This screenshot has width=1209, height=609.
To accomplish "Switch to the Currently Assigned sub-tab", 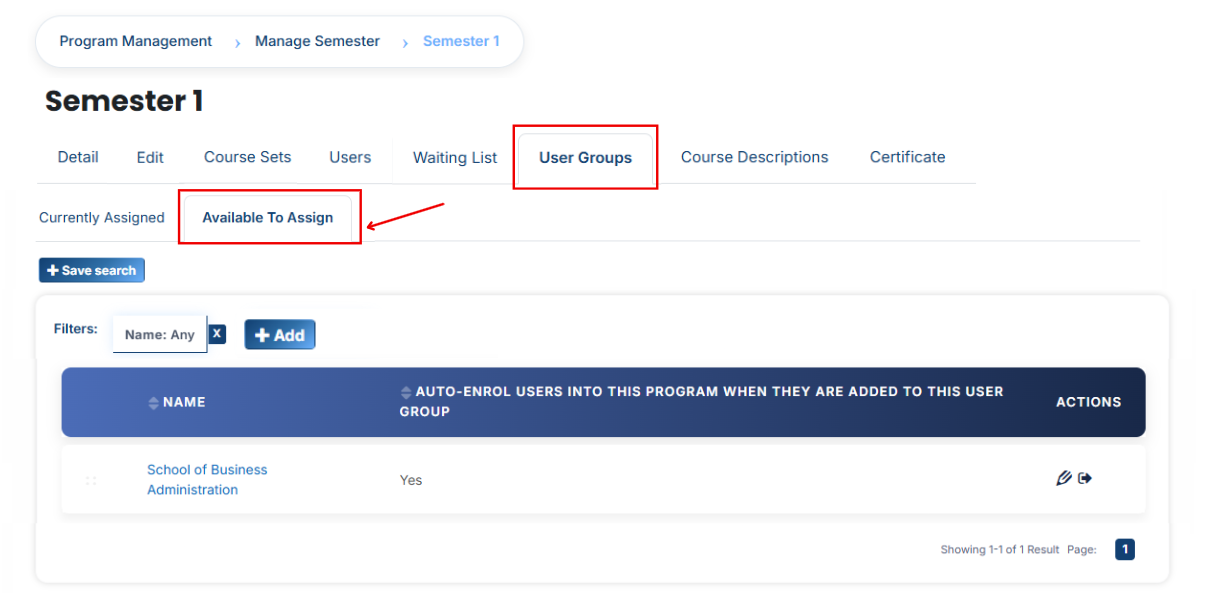I will pyautogui.click(x=102, y=217).
